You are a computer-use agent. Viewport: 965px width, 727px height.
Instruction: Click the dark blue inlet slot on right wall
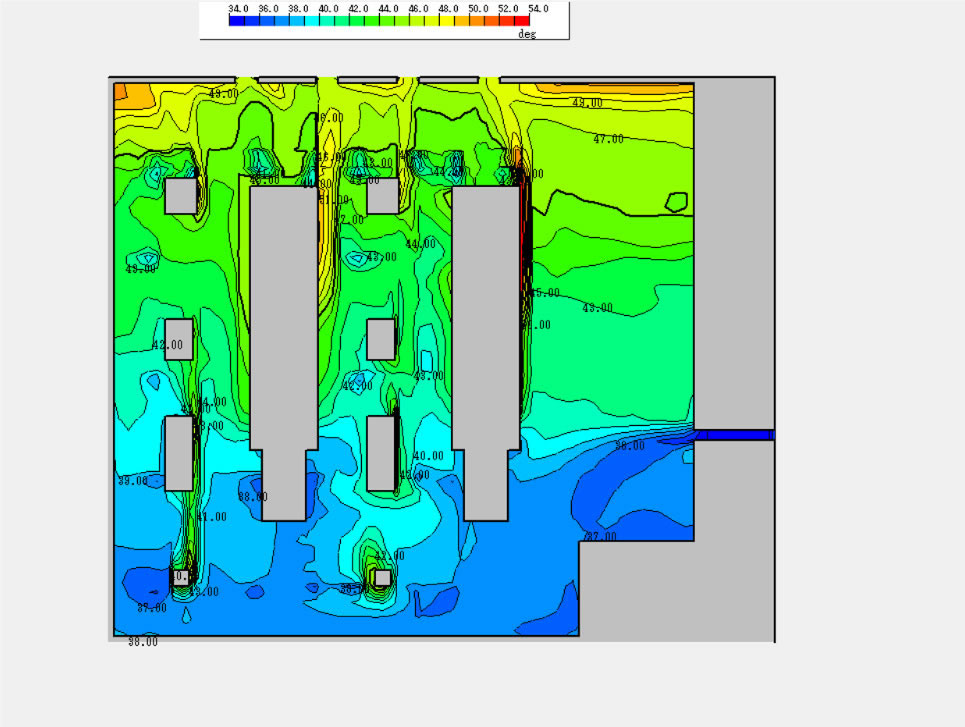735,435
